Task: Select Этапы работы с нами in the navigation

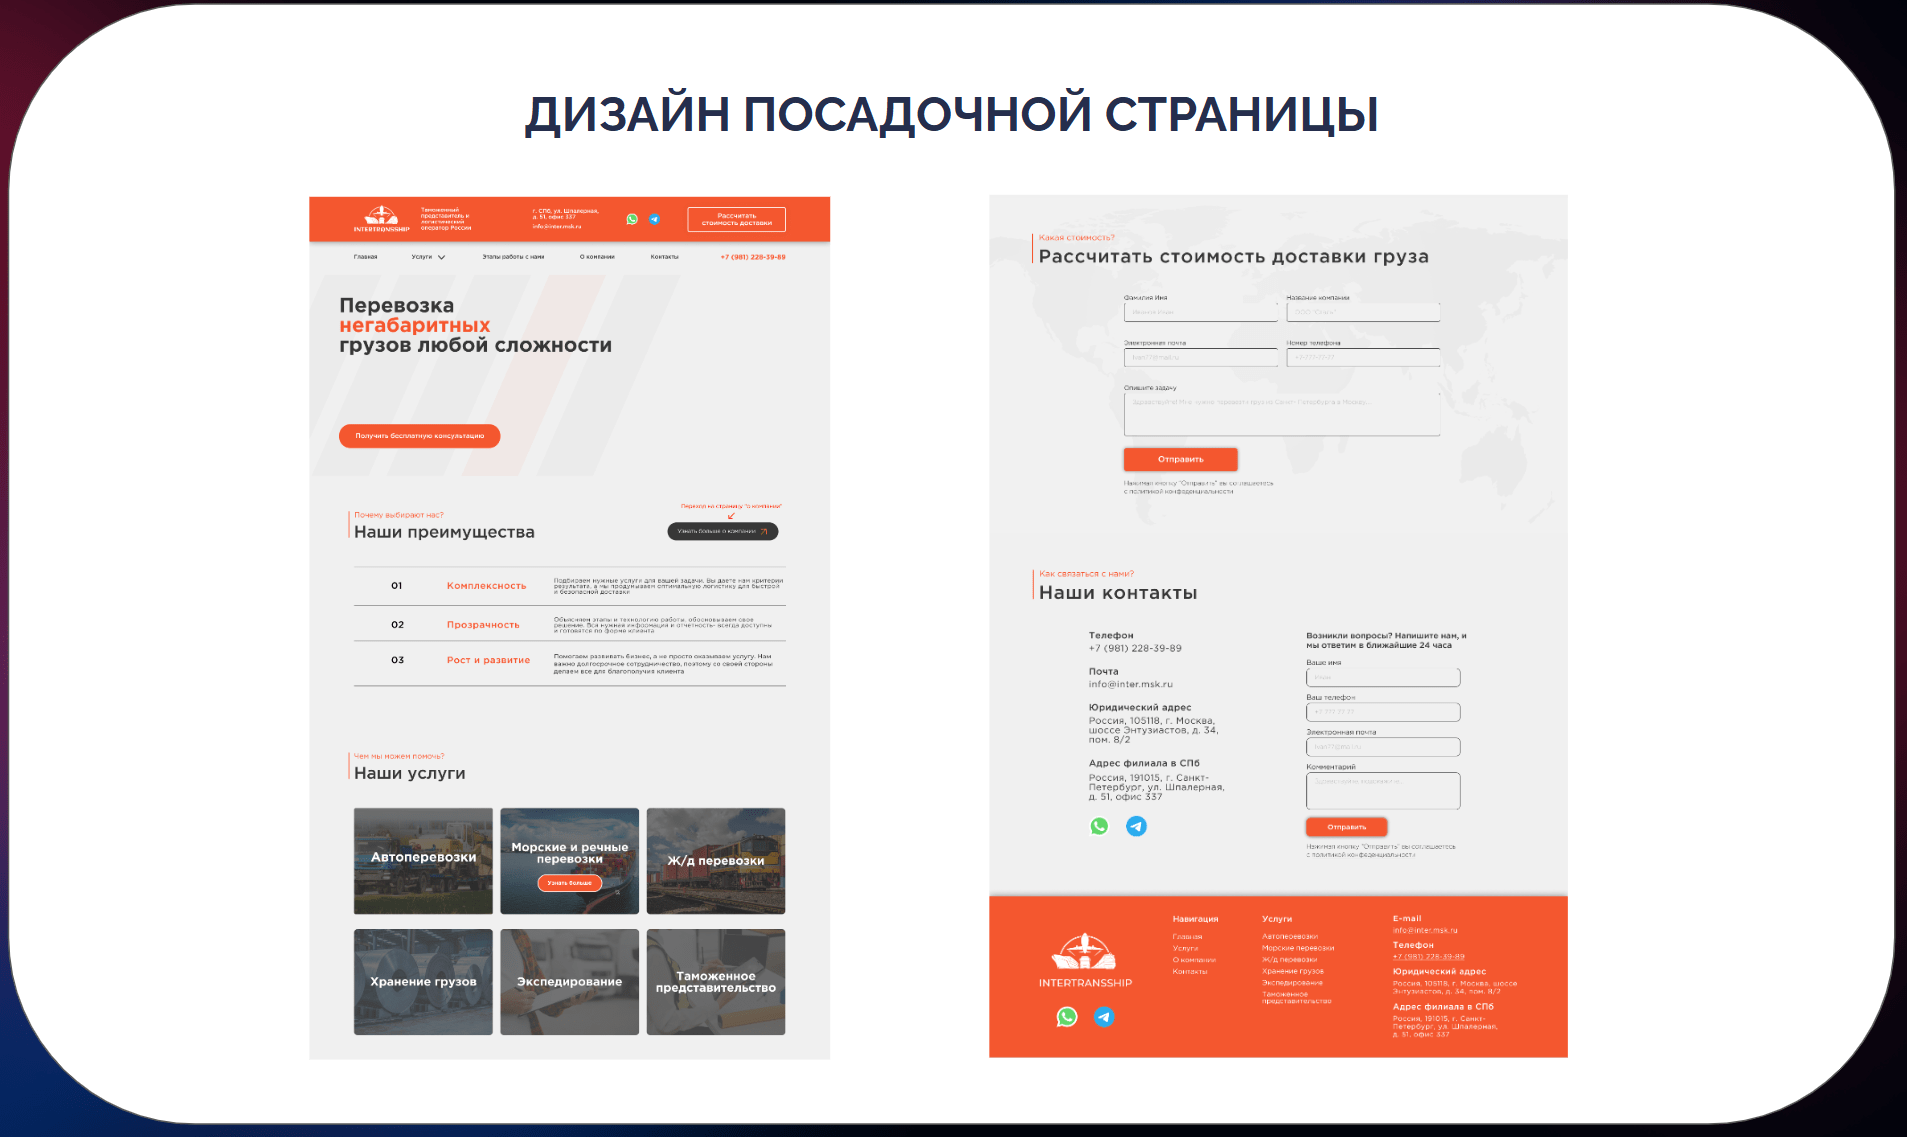Action: (513, 257)
